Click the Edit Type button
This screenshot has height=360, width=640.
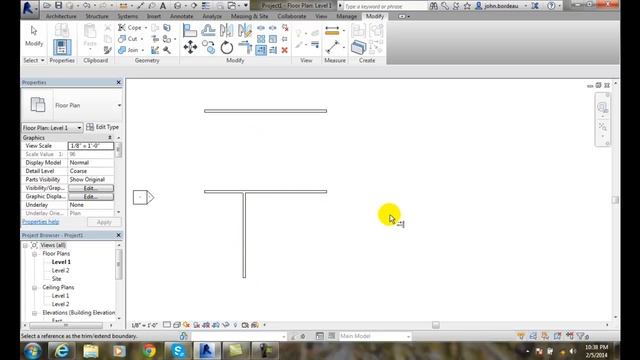pyautogui.click(x=102, y=127)
